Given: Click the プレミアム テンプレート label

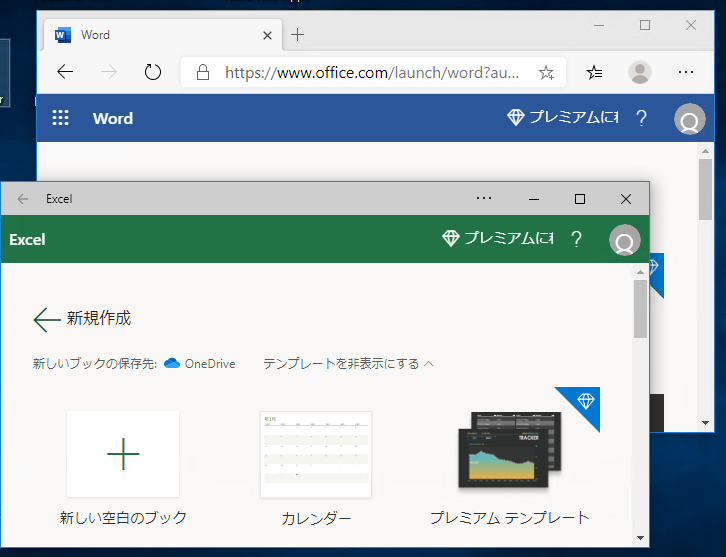Looking at the screenshot, I should (x=509, y=517).
